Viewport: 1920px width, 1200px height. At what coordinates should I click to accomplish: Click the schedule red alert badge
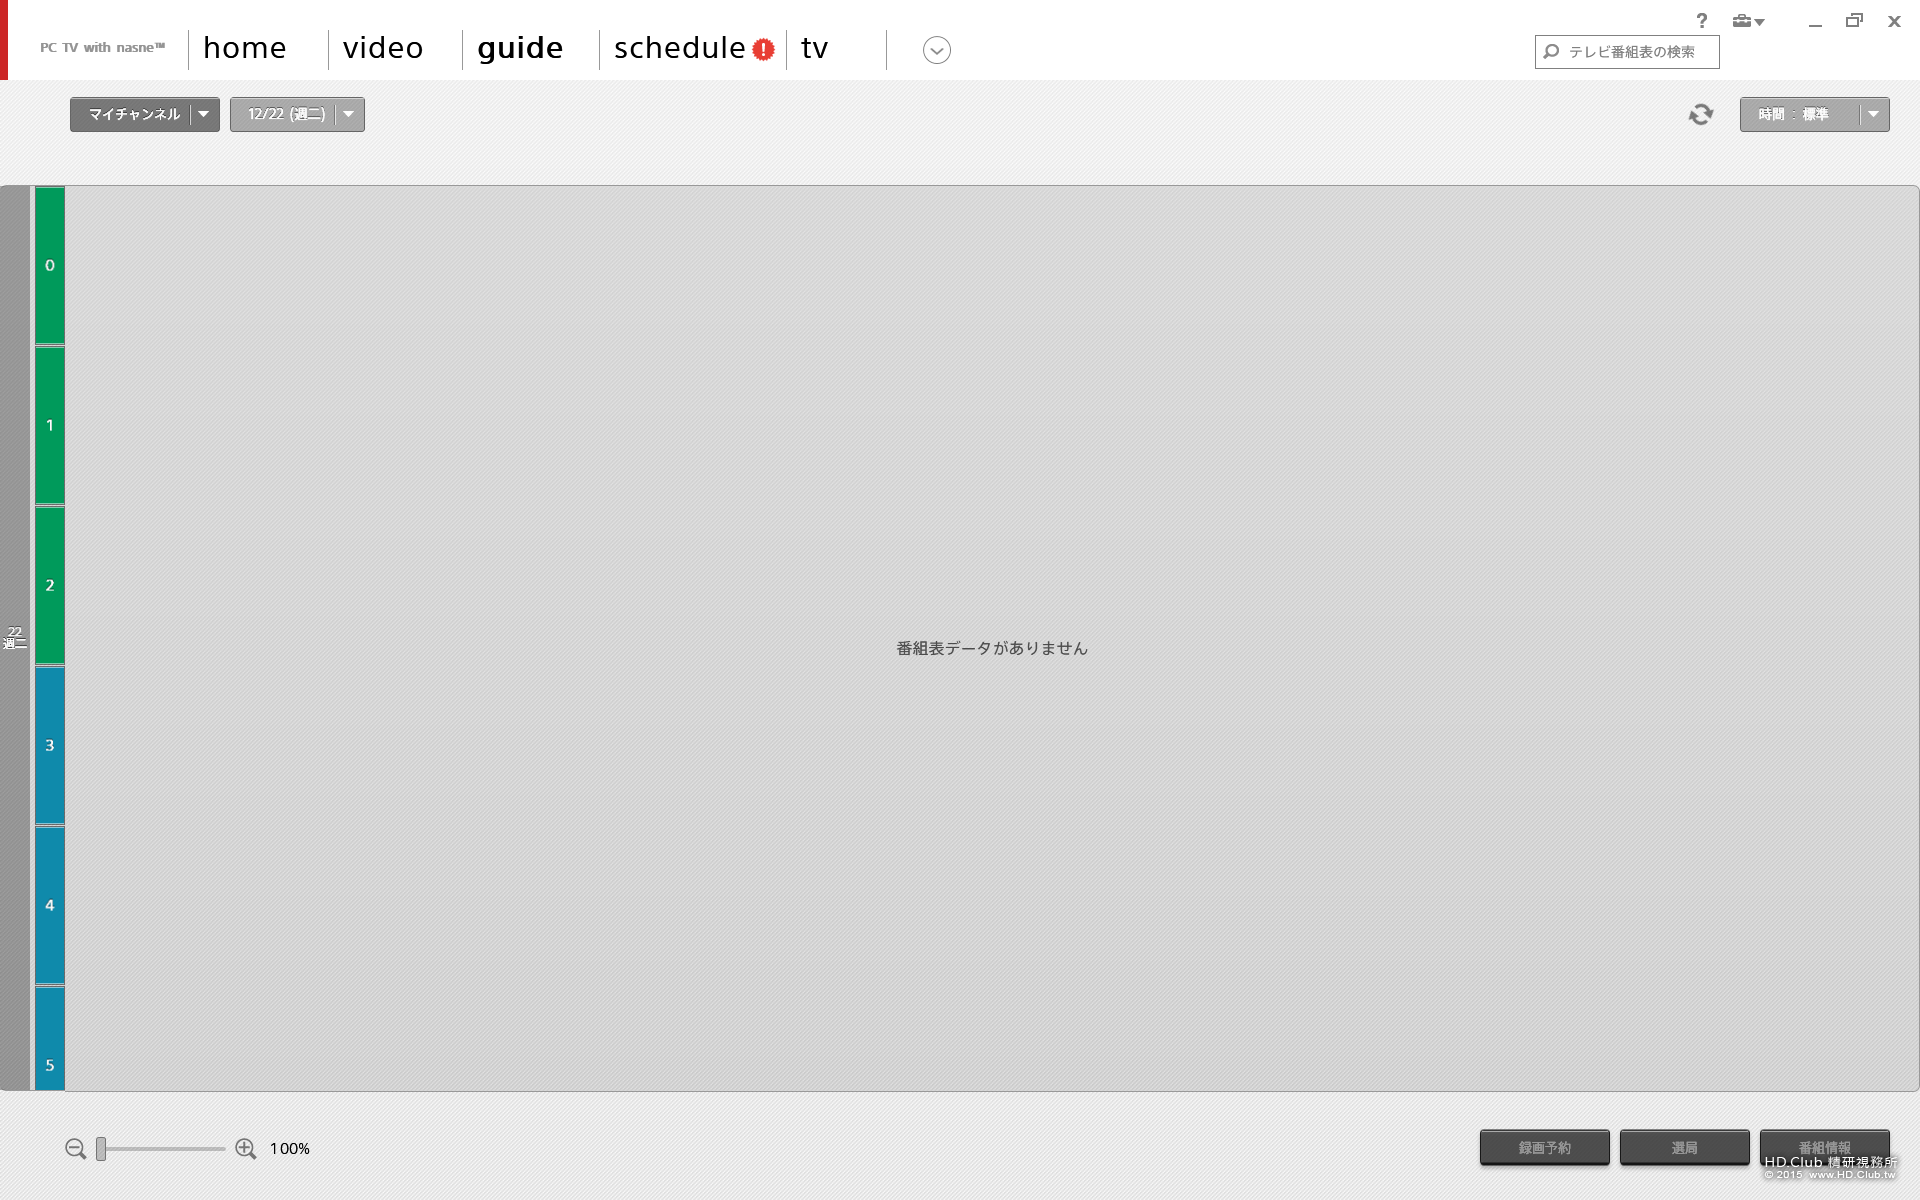coord(764,50)
